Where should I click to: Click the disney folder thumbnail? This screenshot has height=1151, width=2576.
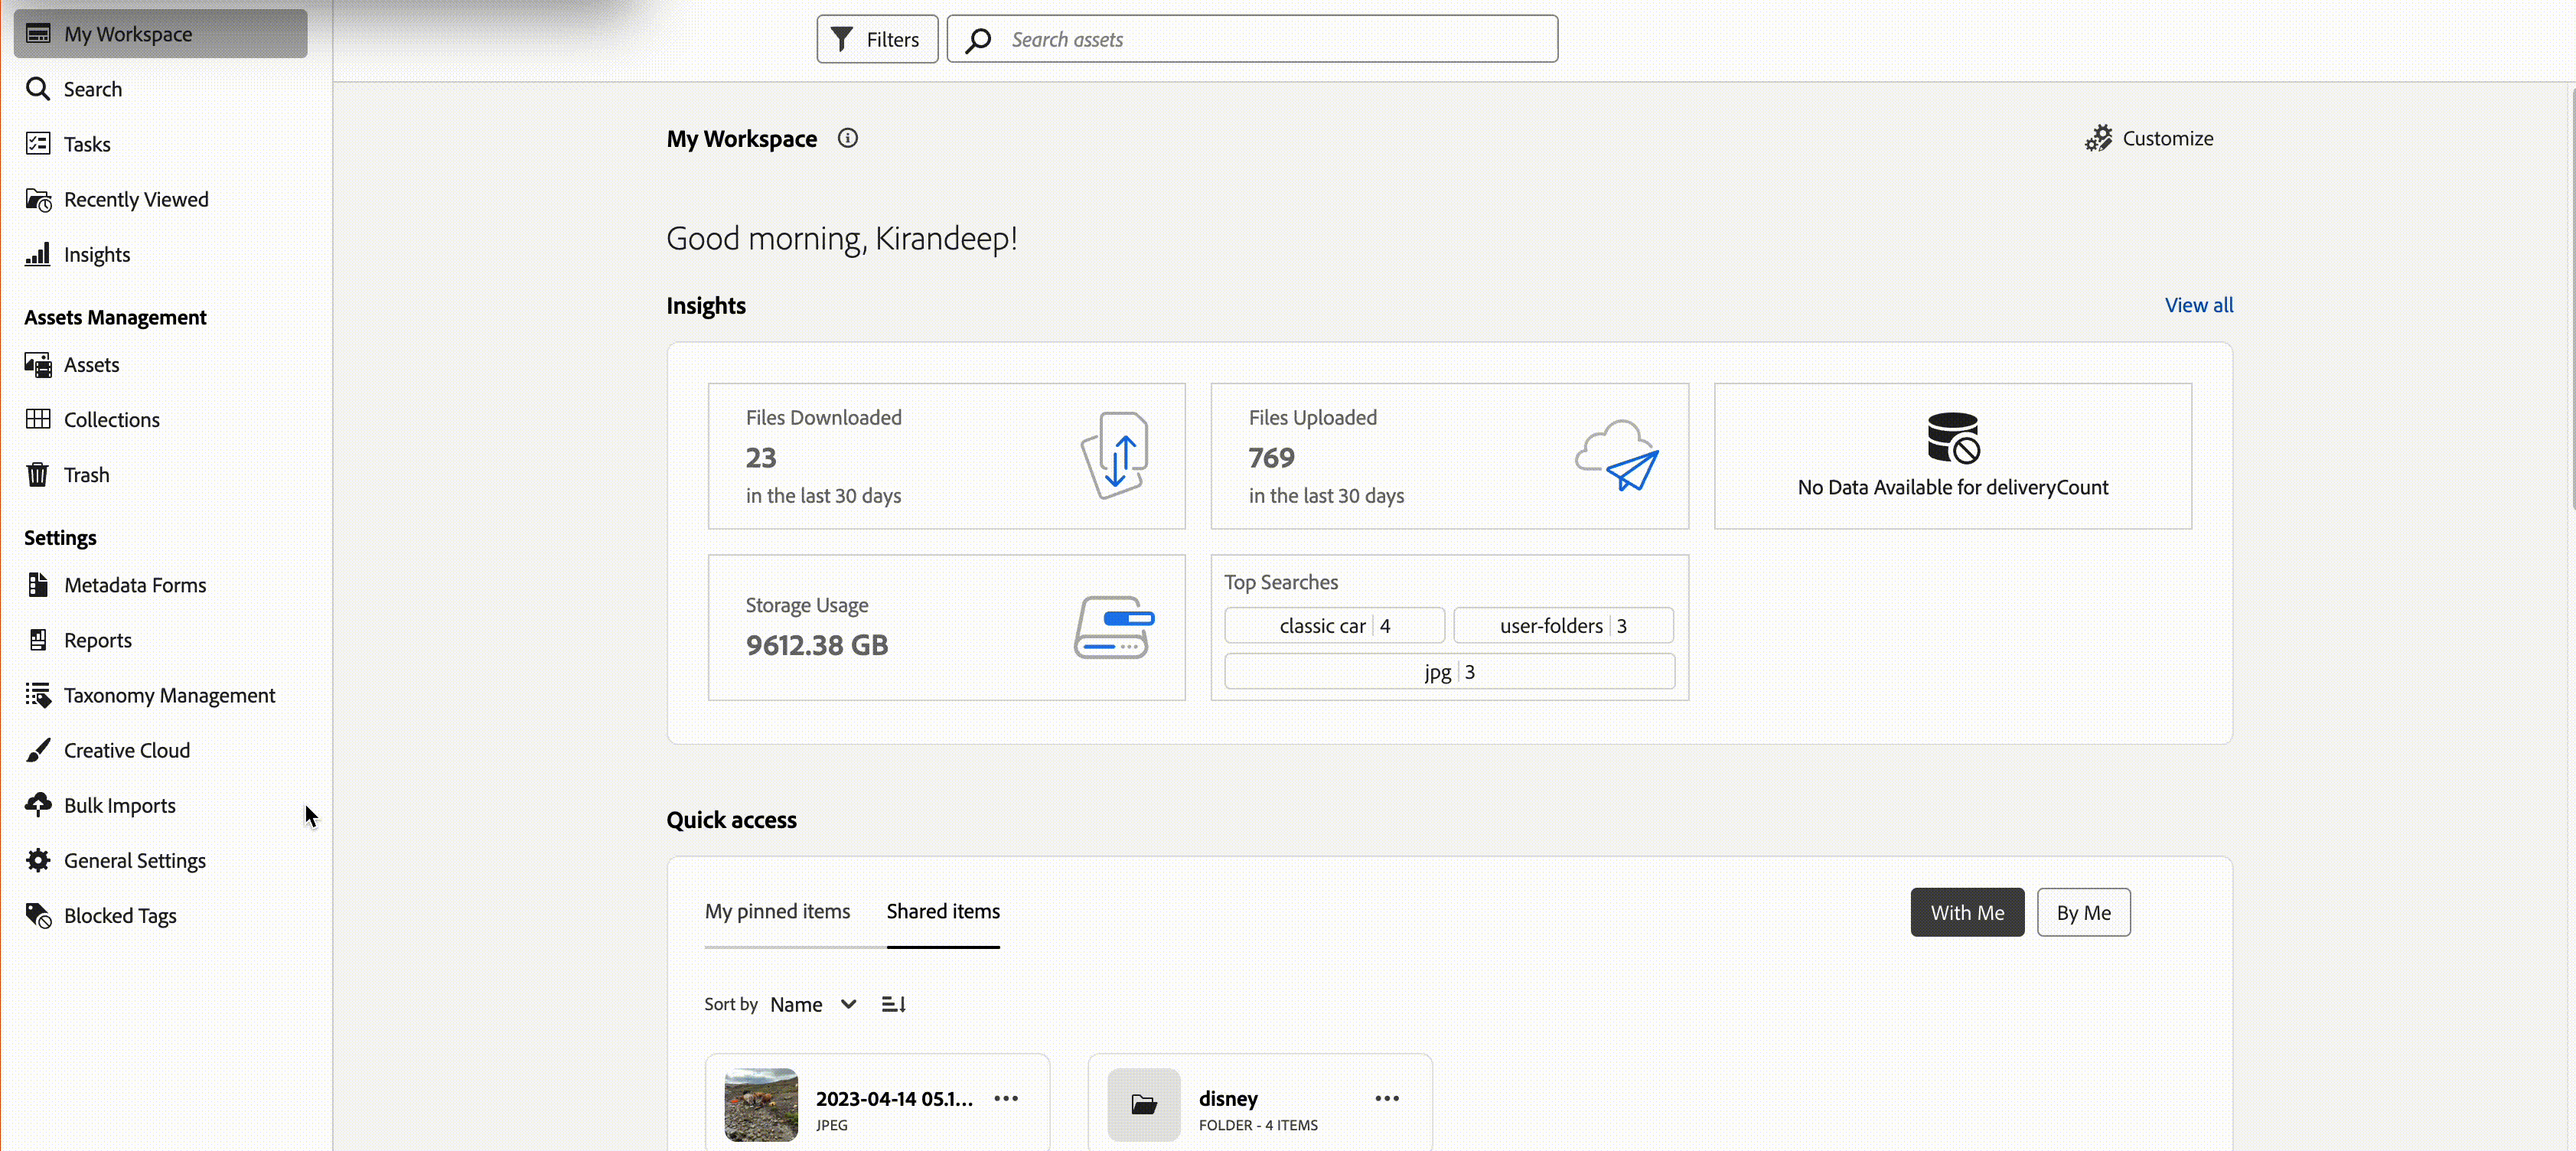[x=1143, y=1102]
